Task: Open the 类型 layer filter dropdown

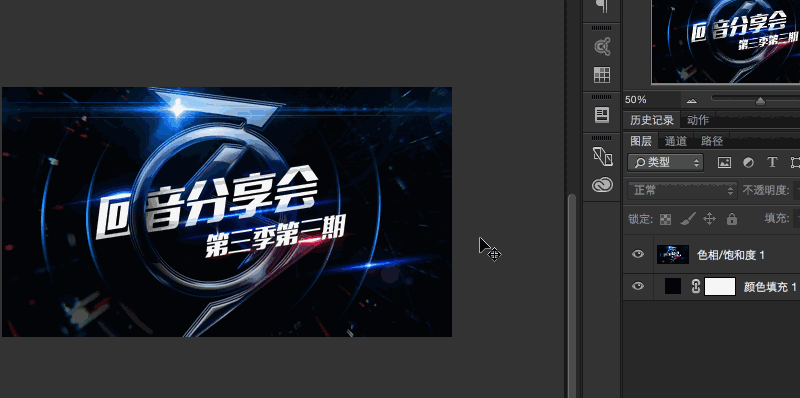Action: point(665,163)
